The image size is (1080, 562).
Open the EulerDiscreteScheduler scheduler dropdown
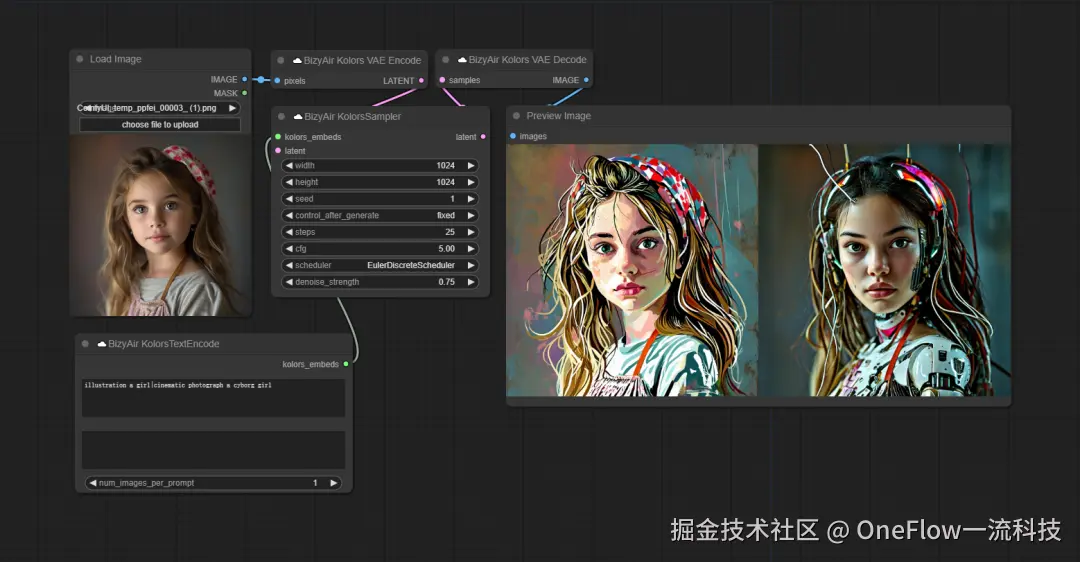click(x=380, y=265)
